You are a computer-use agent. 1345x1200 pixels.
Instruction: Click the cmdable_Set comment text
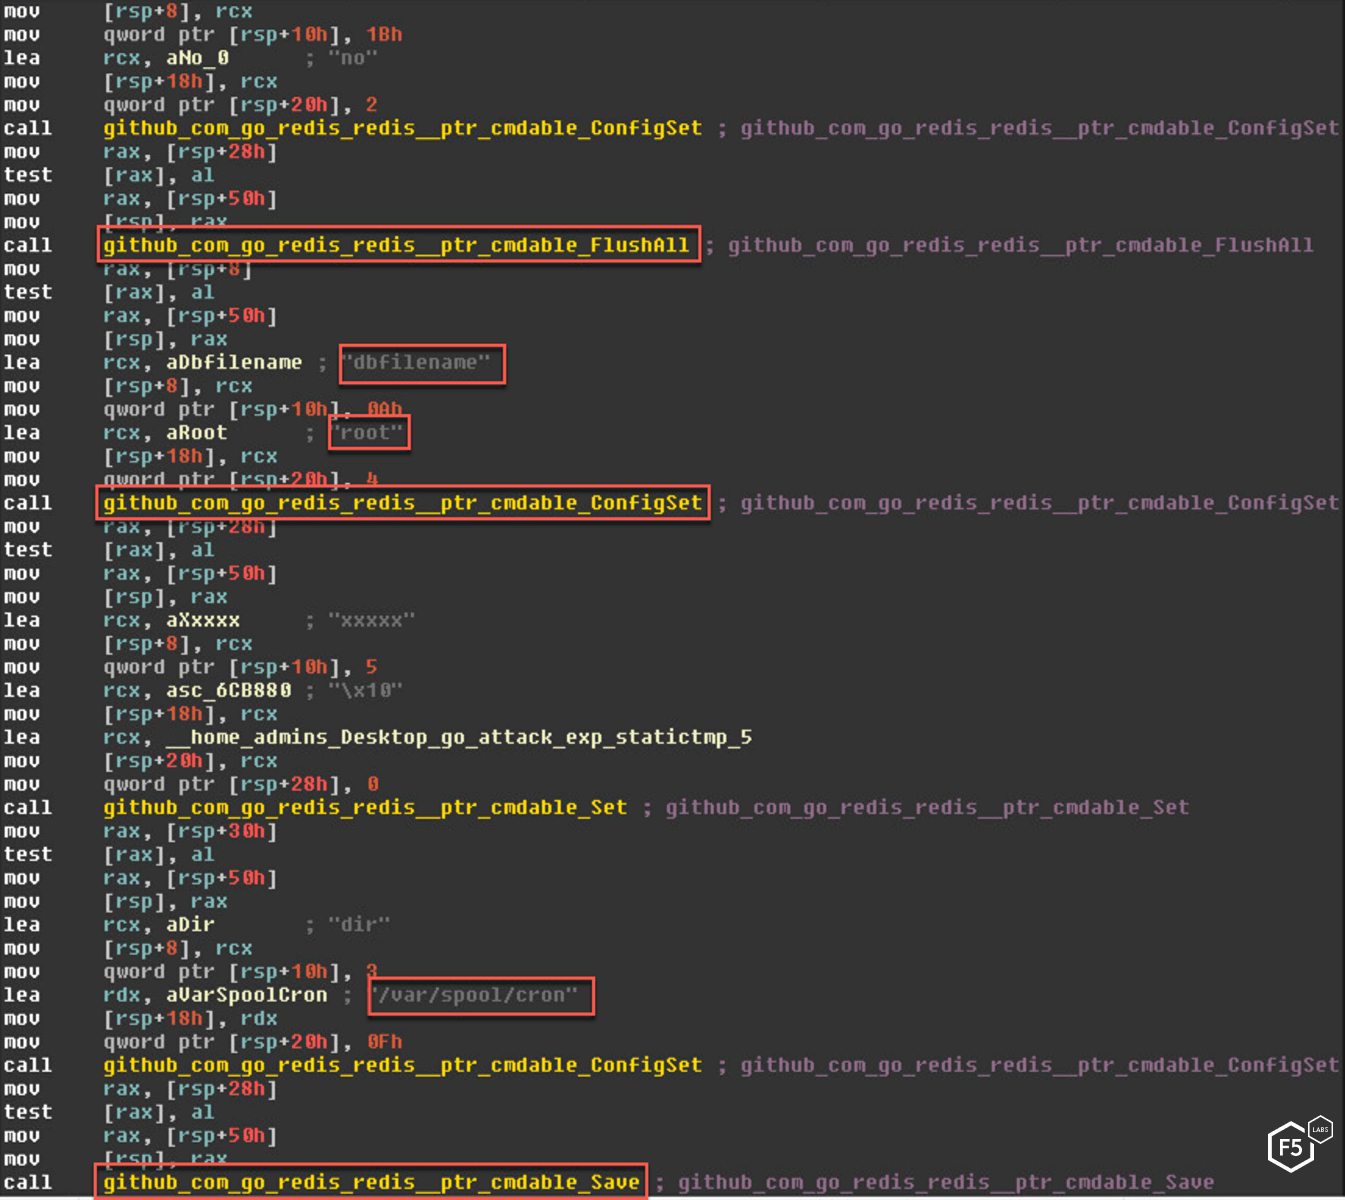click(927, 807)
